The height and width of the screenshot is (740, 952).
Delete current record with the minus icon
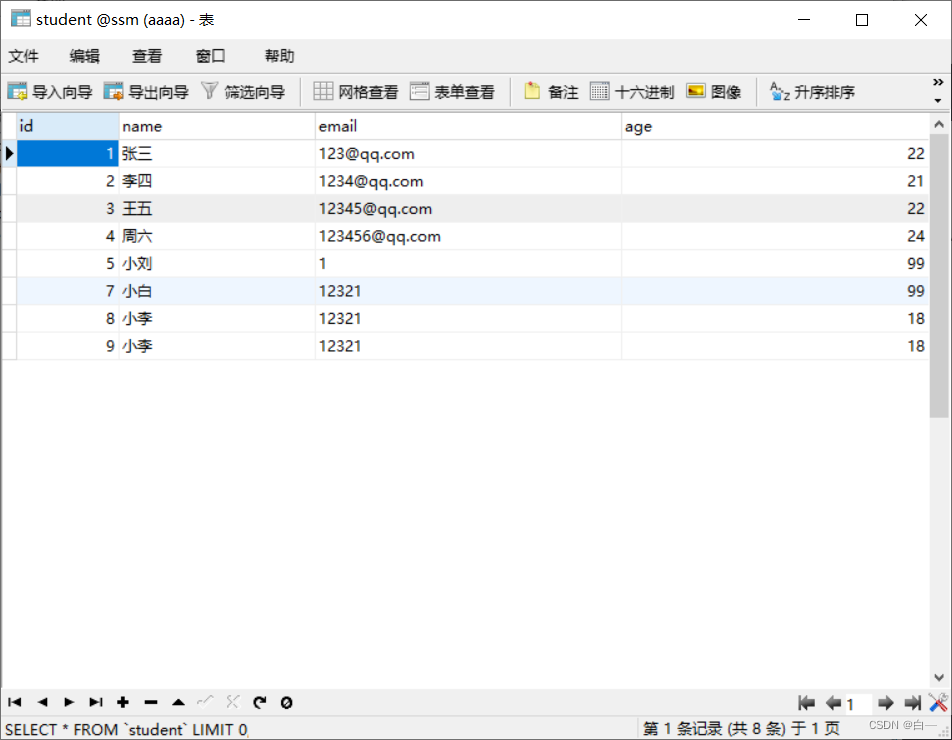(x=150, y=702)
